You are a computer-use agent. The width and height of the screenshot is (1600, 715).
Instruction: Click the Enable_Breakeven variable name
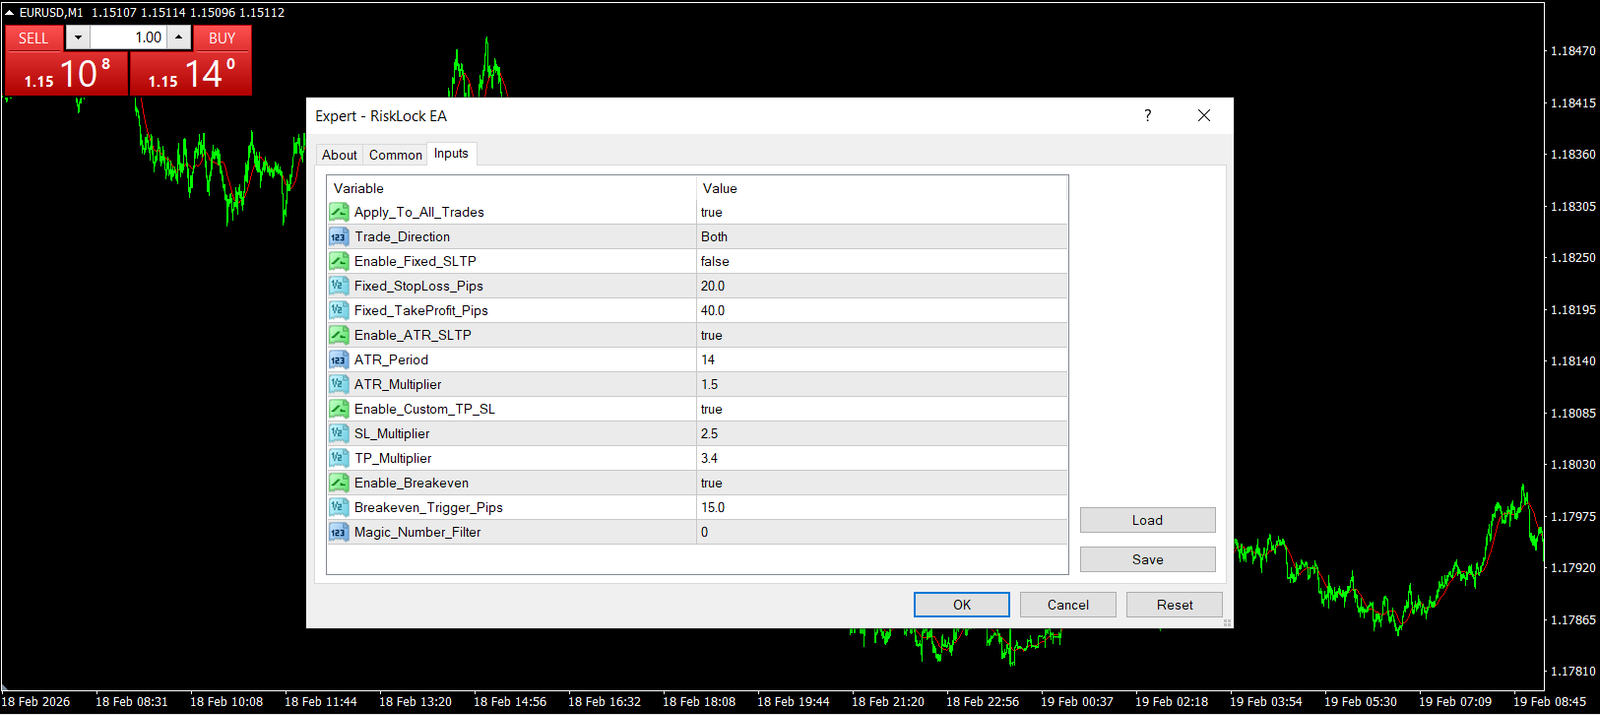click(x=411, y=483)
